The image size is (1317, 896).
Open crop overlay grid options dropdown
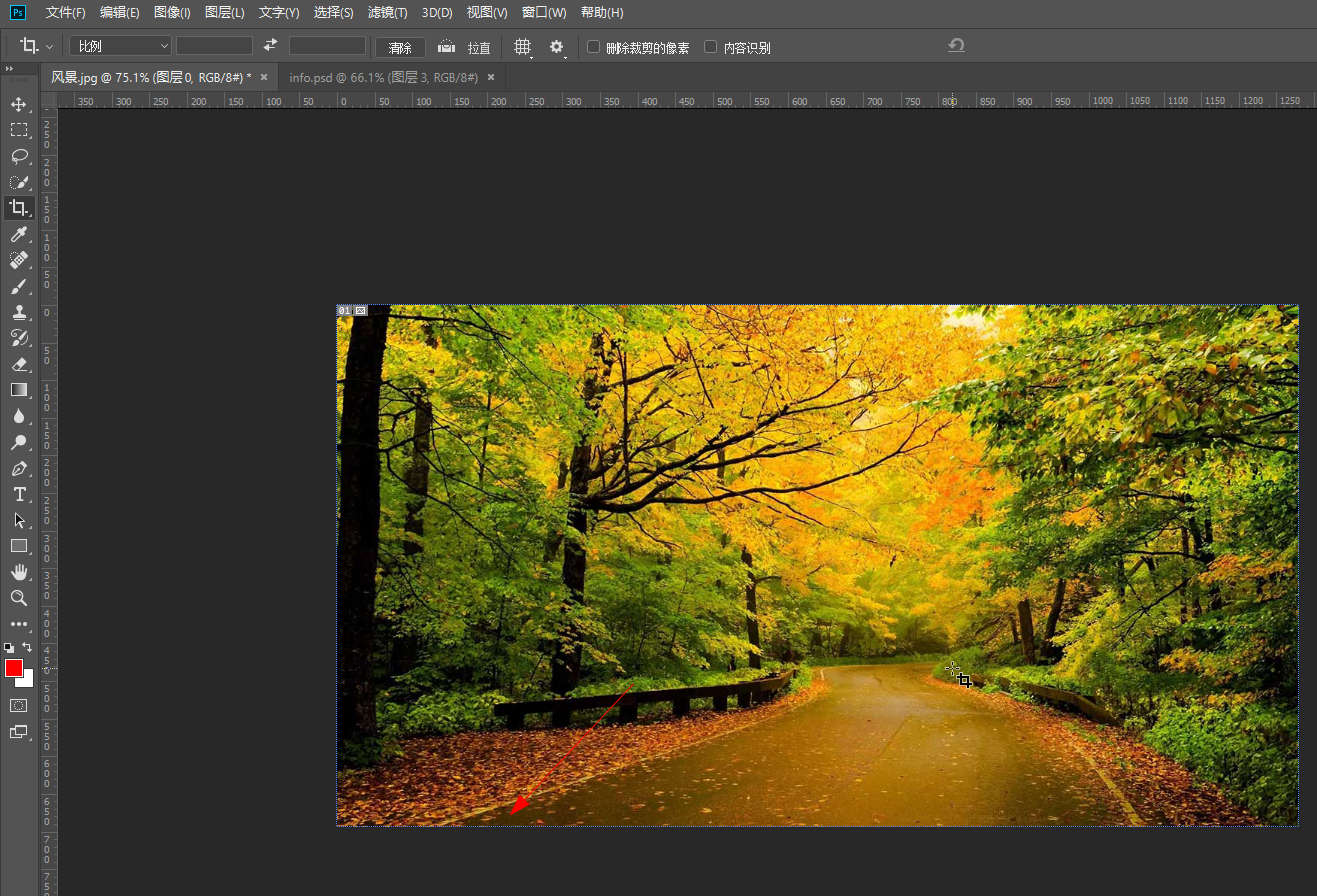[x=522, y=47]
